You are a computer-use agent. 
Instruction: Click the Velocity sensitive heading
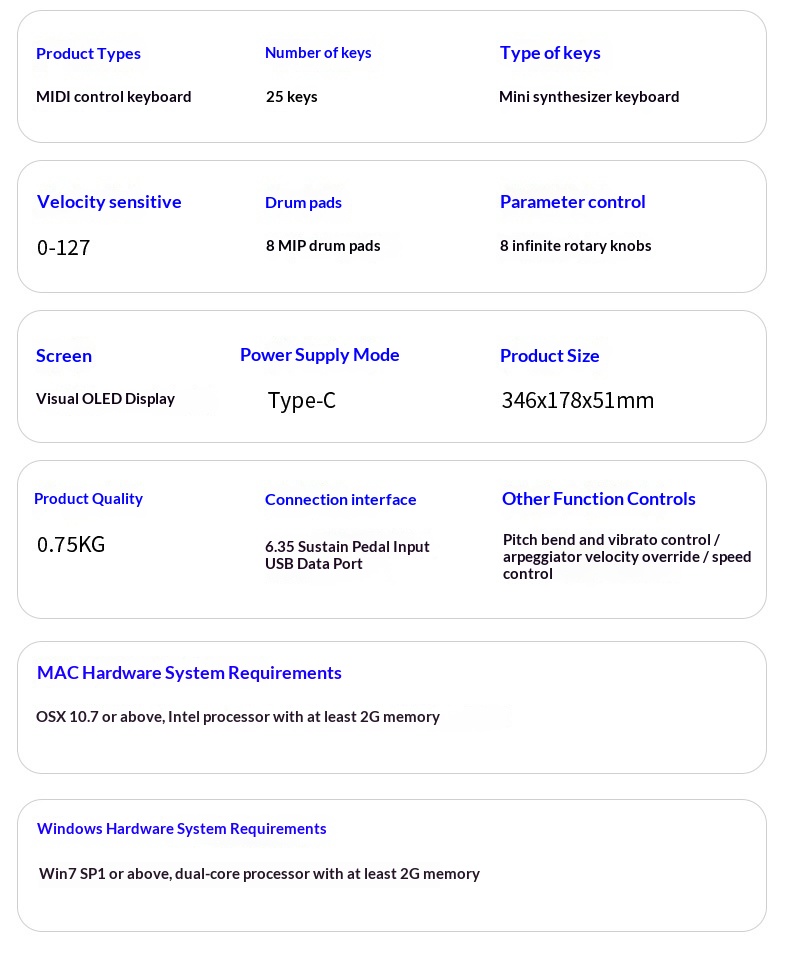(109, 202)
